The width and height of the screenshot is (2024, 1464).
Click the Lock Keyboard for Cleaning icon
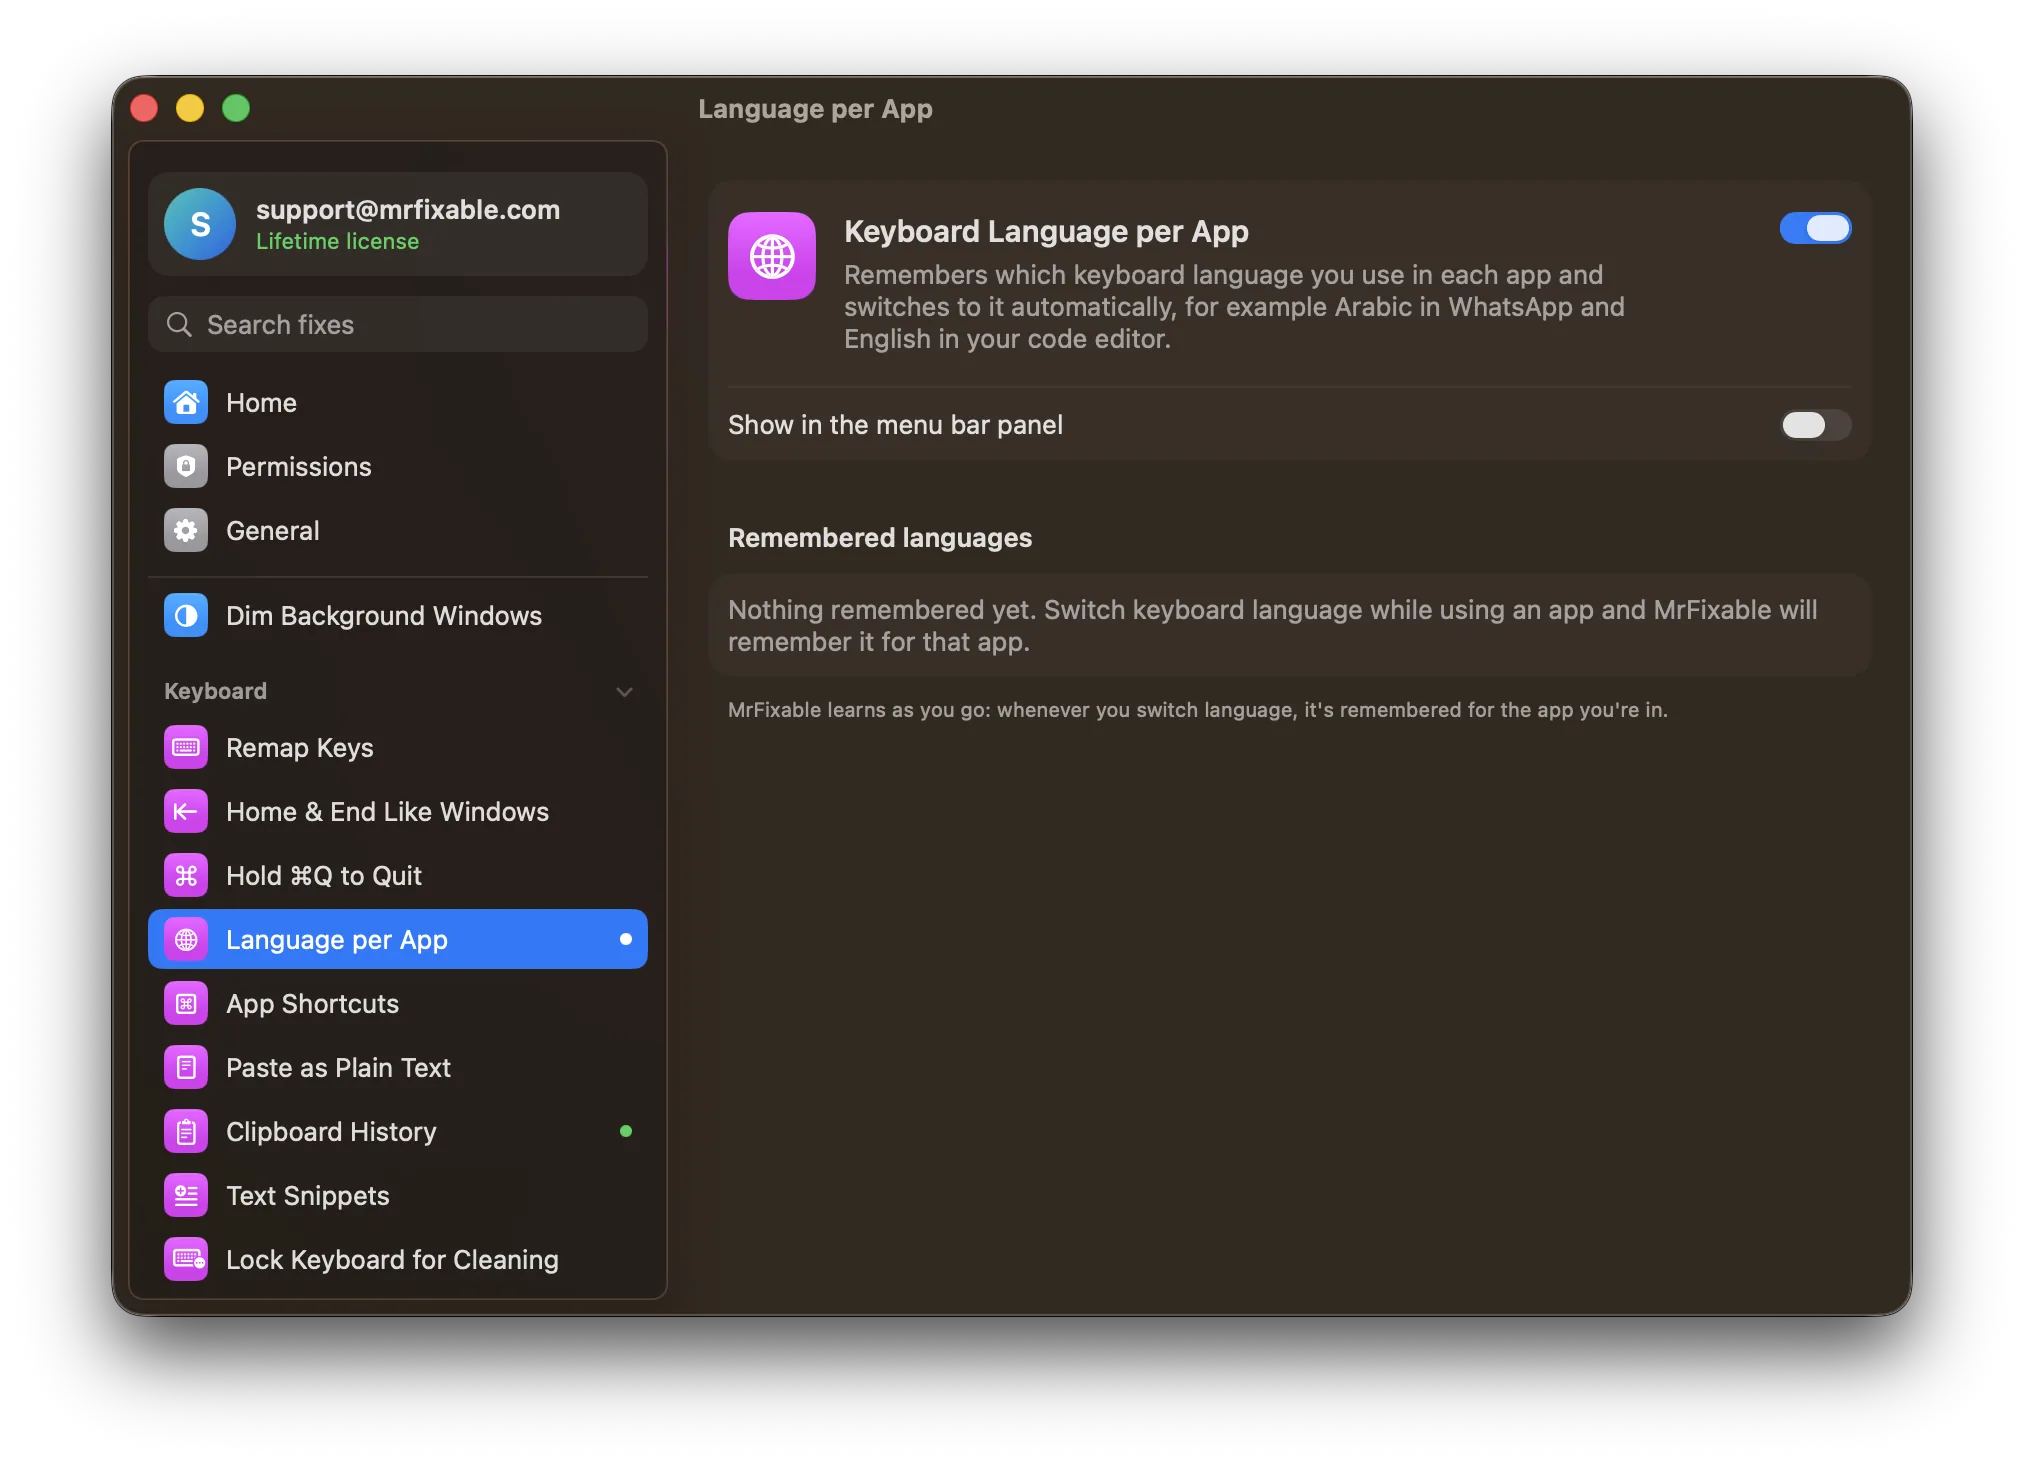tap(186, 1259)
